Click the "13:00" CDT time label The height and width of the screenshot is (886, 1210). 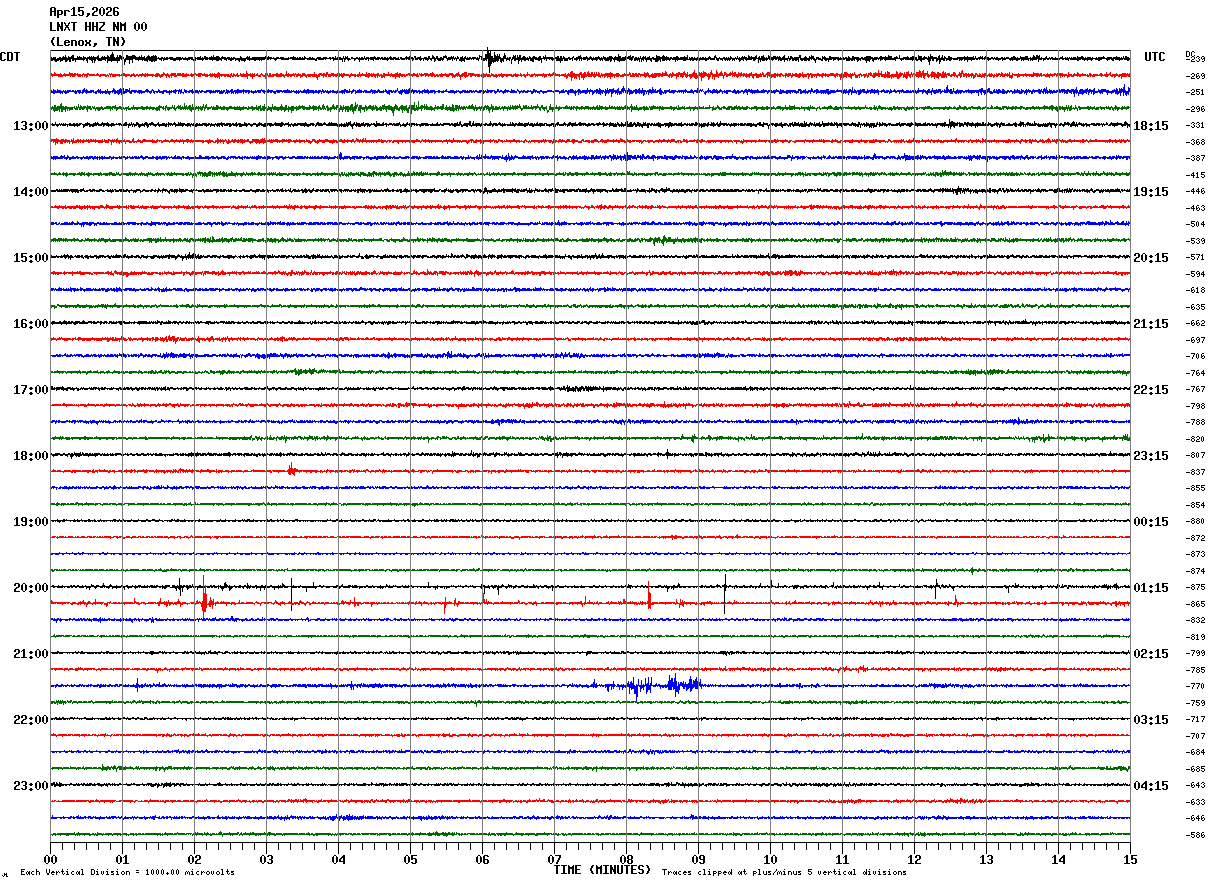click(31, 126)
